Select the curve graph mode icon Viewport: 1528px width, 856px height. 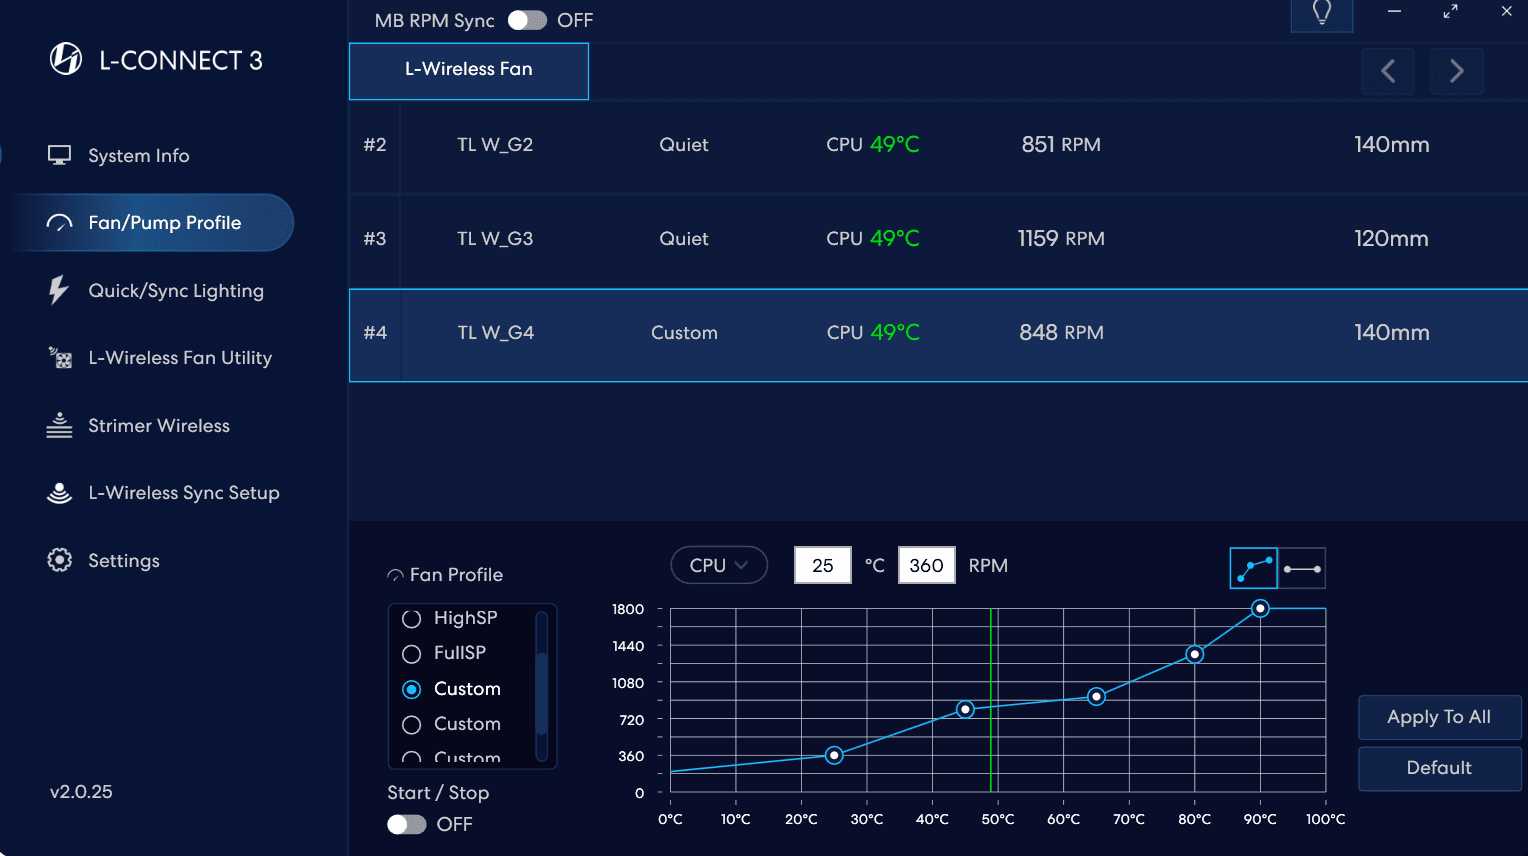click(1253, 568)
